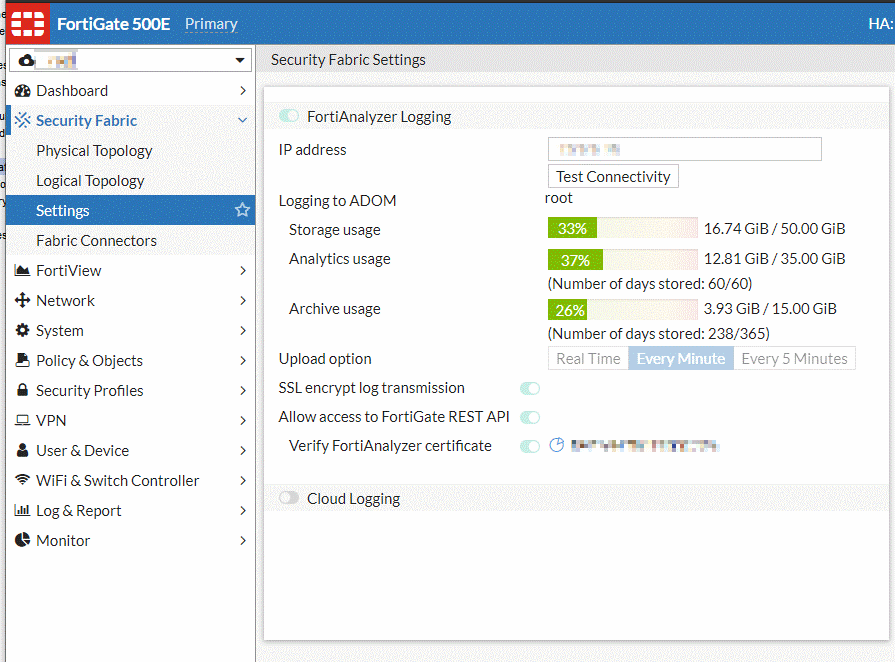Click the Policy & Objects icon
895x662 pixels.
coord(22,360)
